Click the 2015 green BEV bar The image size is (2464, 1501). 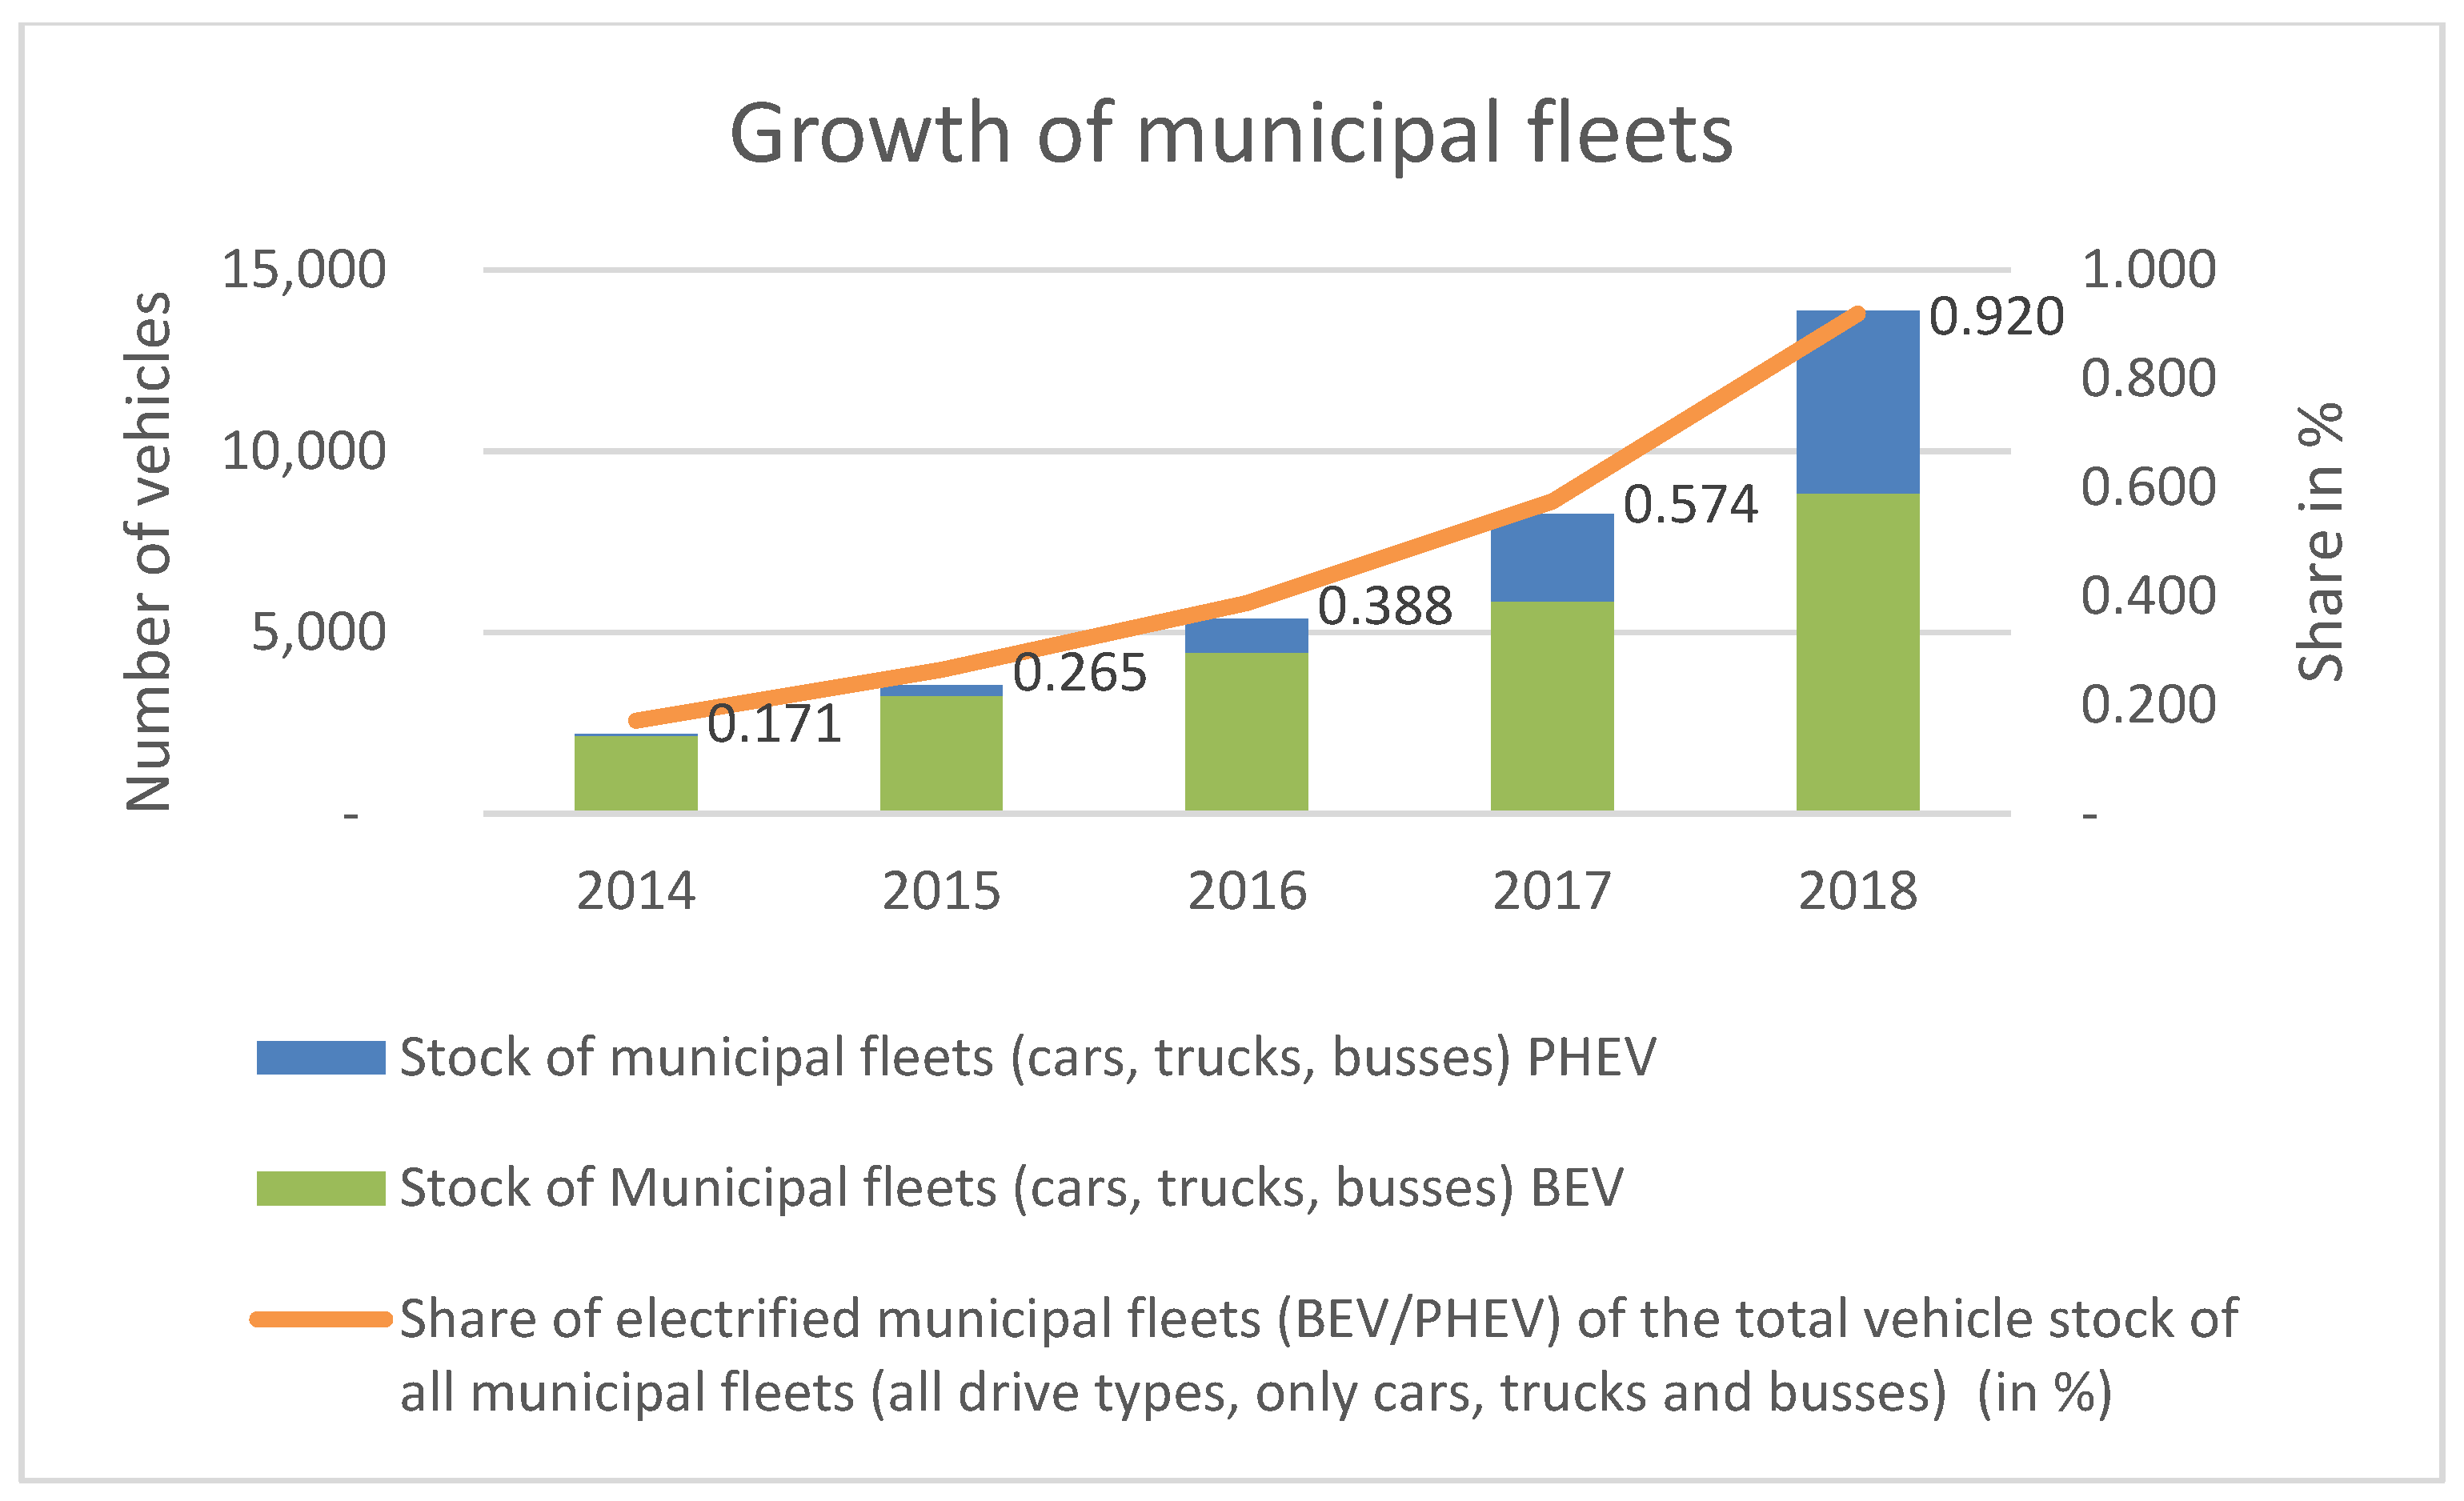coord(941,752)
